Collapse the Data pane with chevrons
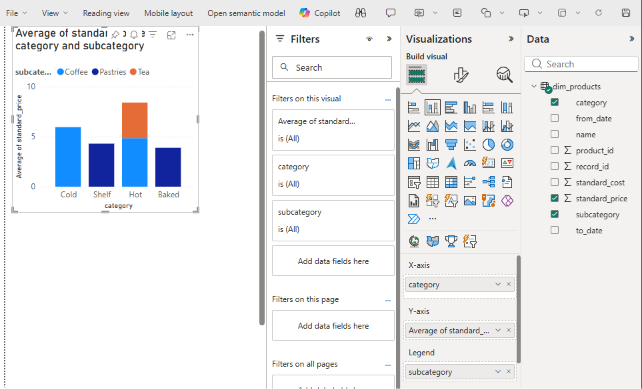 [631, 39]
